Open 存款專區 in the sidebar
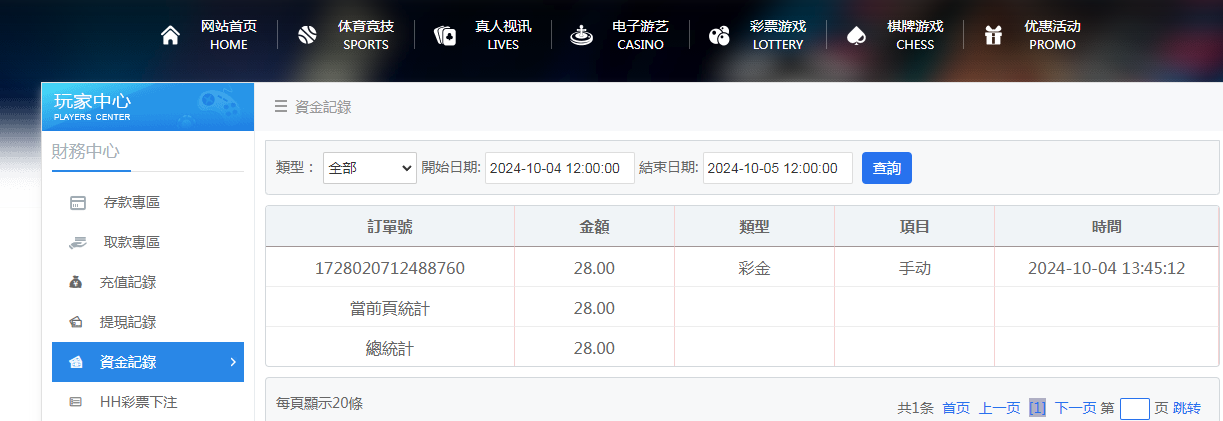This screenshot has height=421, width=1223. (x=130, y=203)
